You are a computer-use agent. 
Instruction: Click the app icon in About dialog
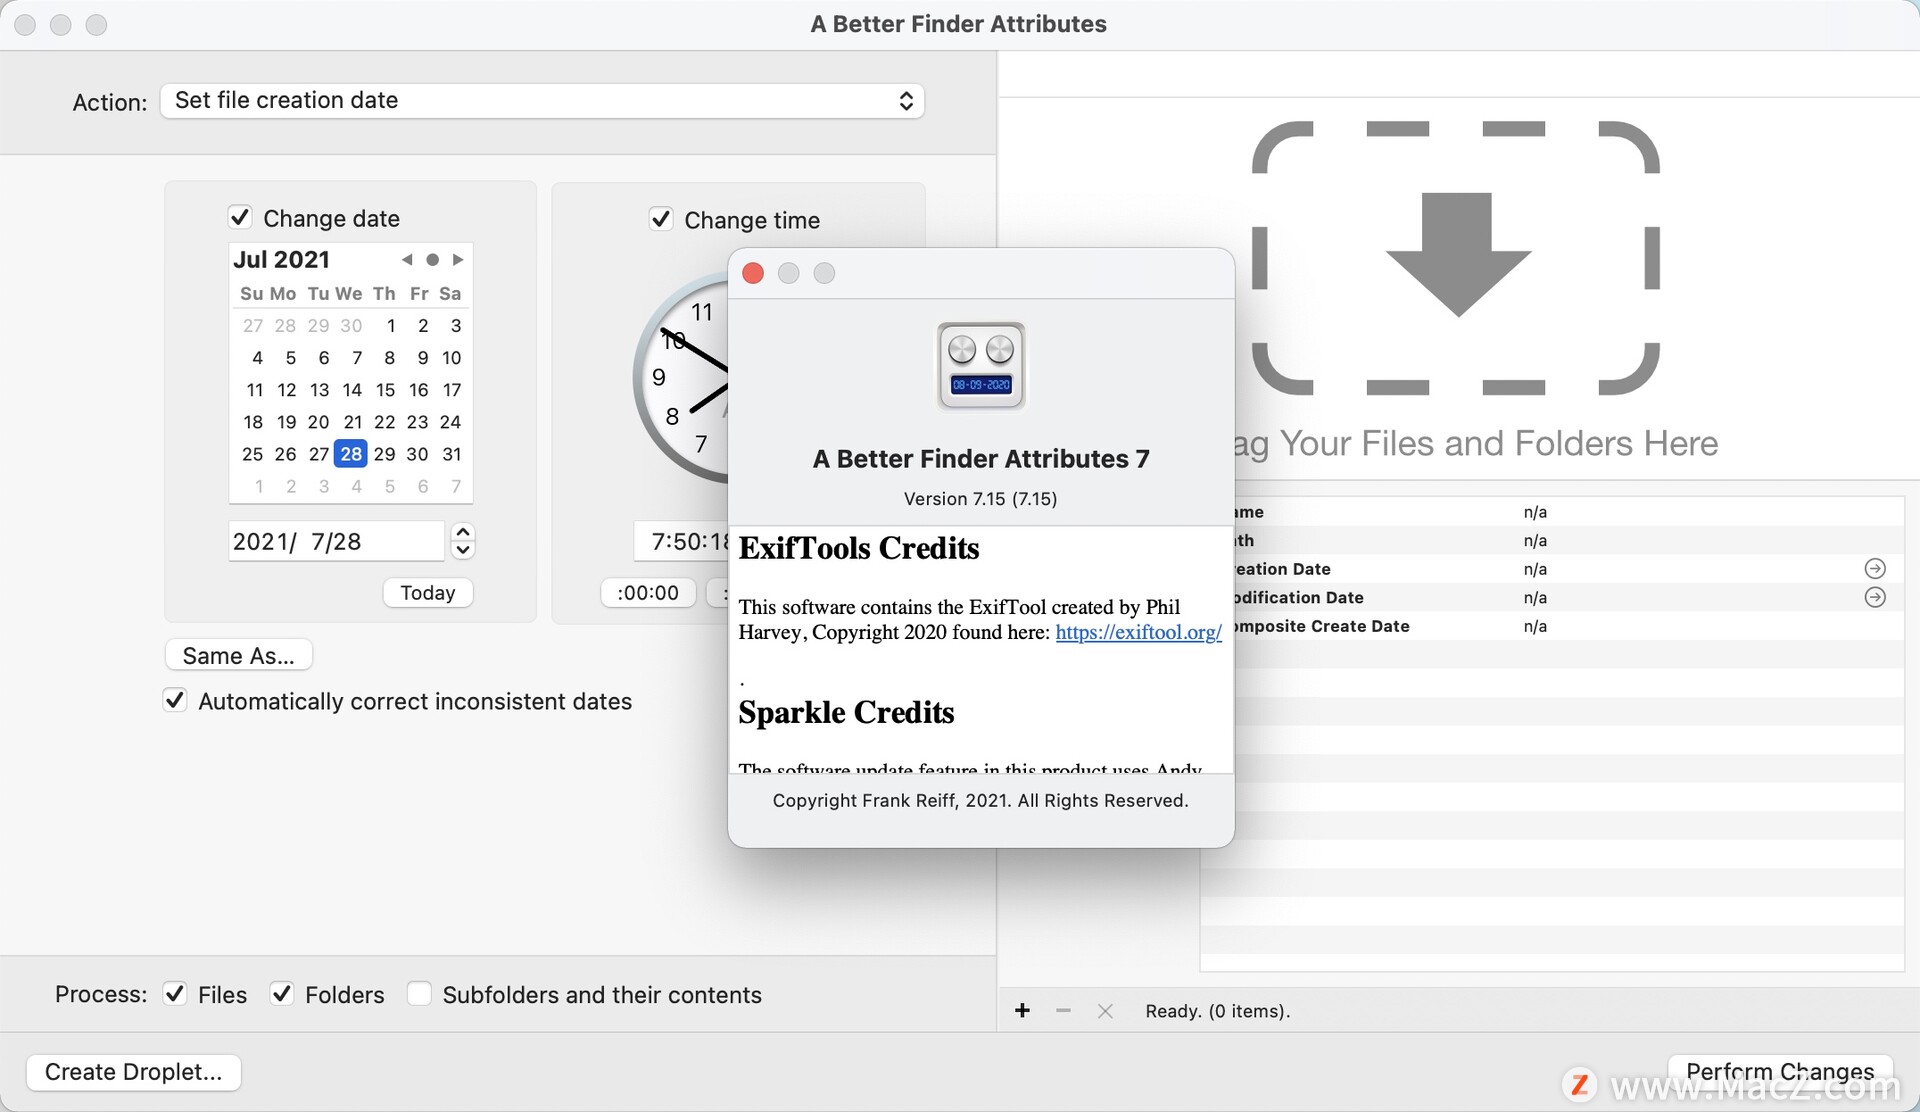(981, 365)
